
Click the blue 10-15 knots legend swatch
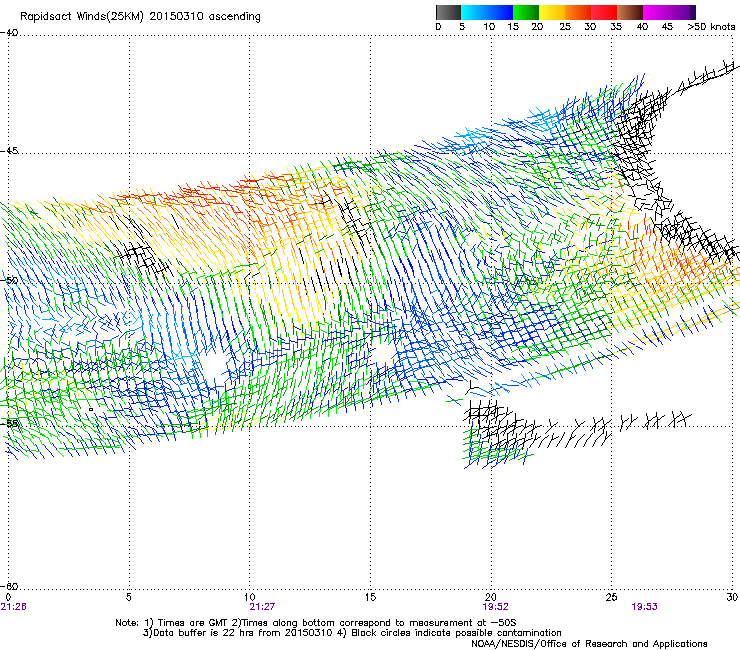tap(500, 12)
